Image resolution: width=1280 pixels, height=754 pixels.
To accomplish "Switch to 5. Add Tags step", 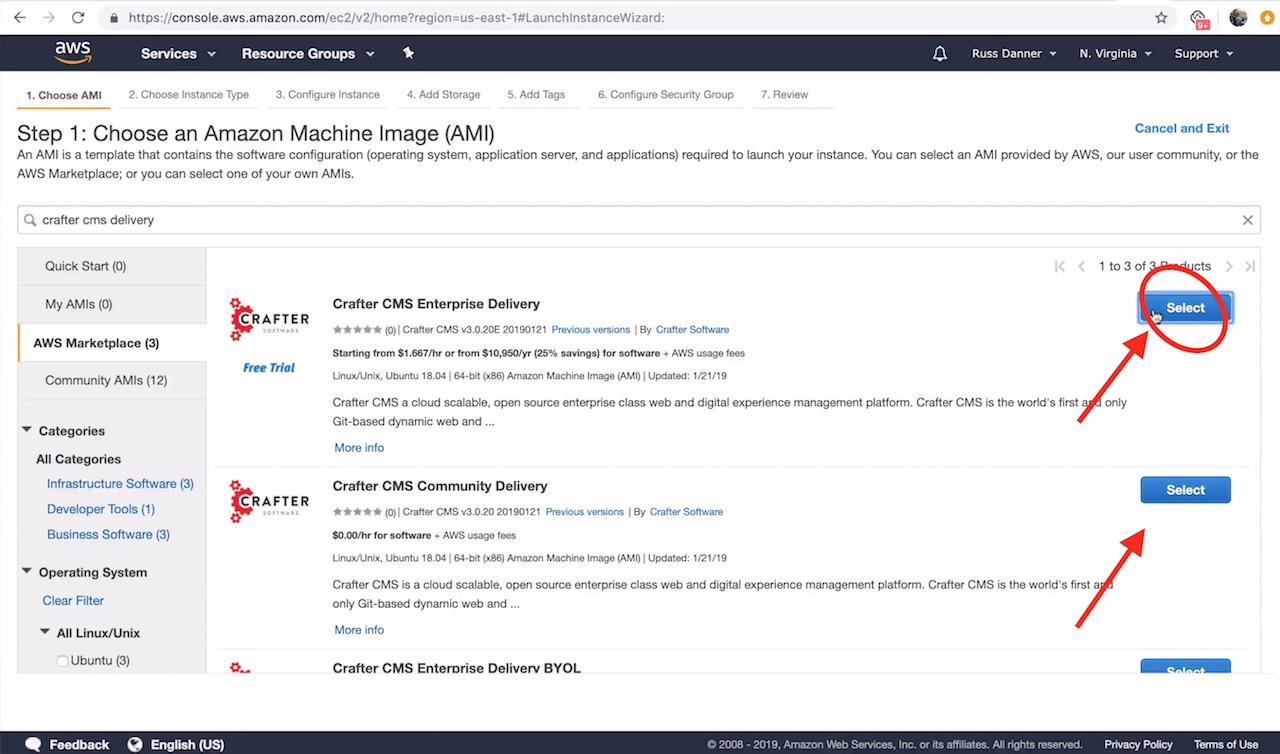I will coord(536,95).
